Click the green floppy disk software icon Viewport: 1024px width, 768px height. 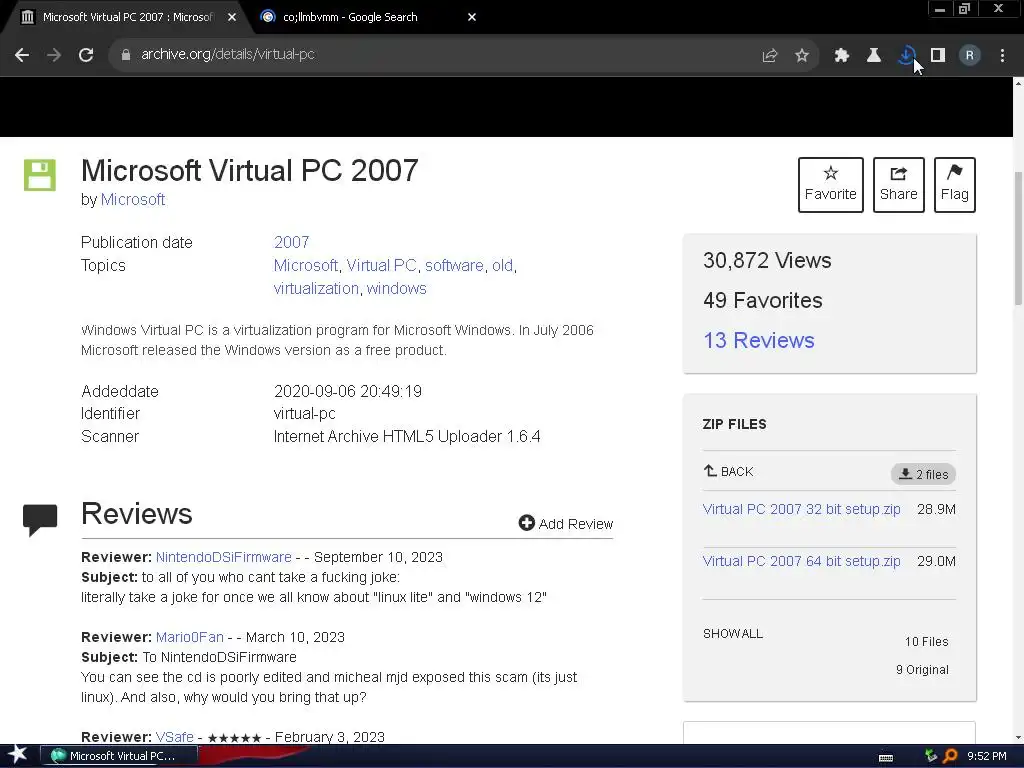tap(40, 175)
